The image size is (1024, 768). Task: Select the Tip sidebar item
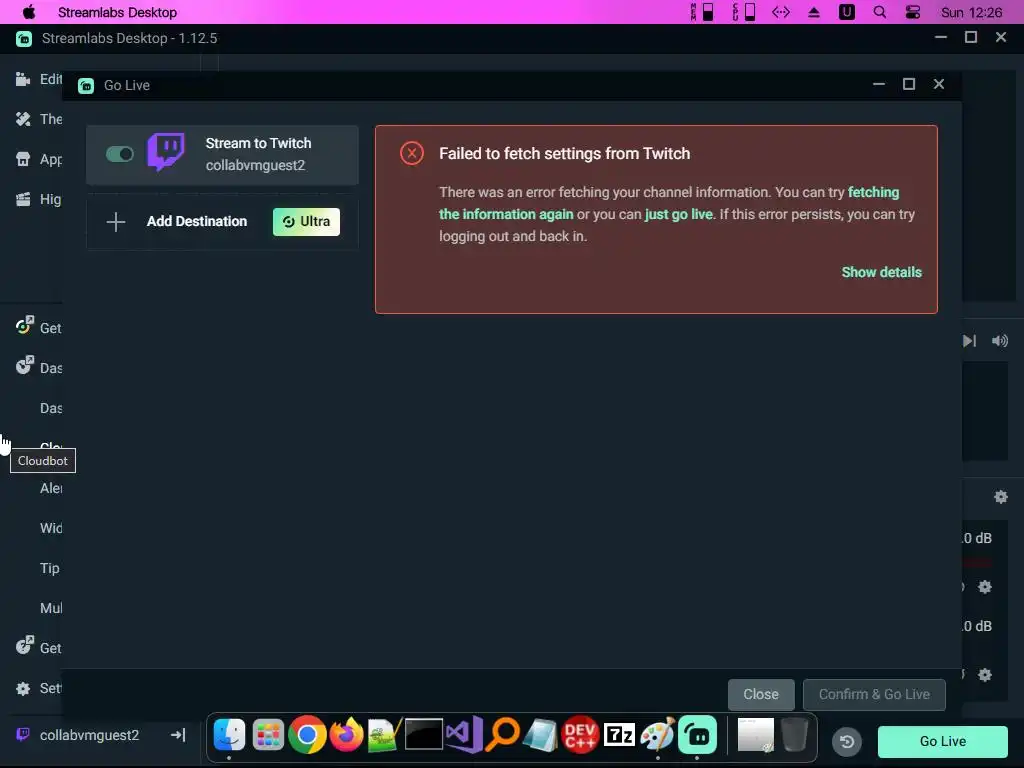50,568
